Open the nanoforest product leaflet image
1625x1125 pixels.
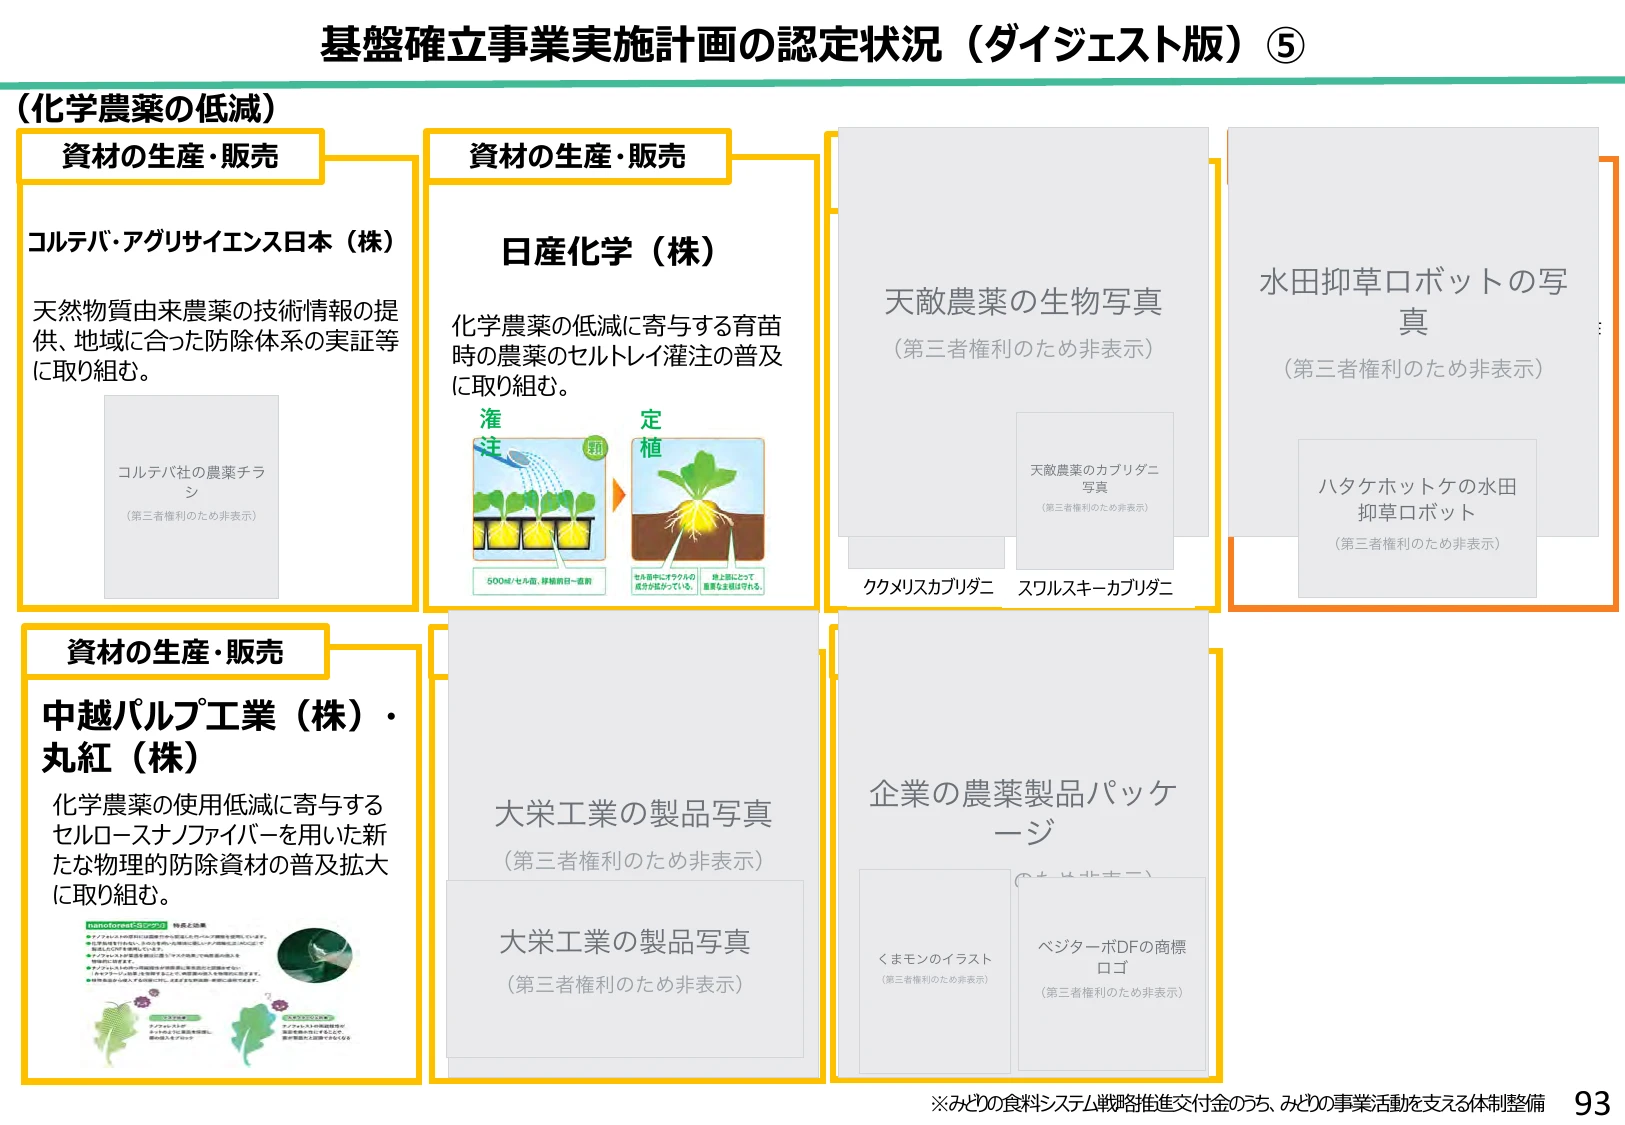(220, 995)
